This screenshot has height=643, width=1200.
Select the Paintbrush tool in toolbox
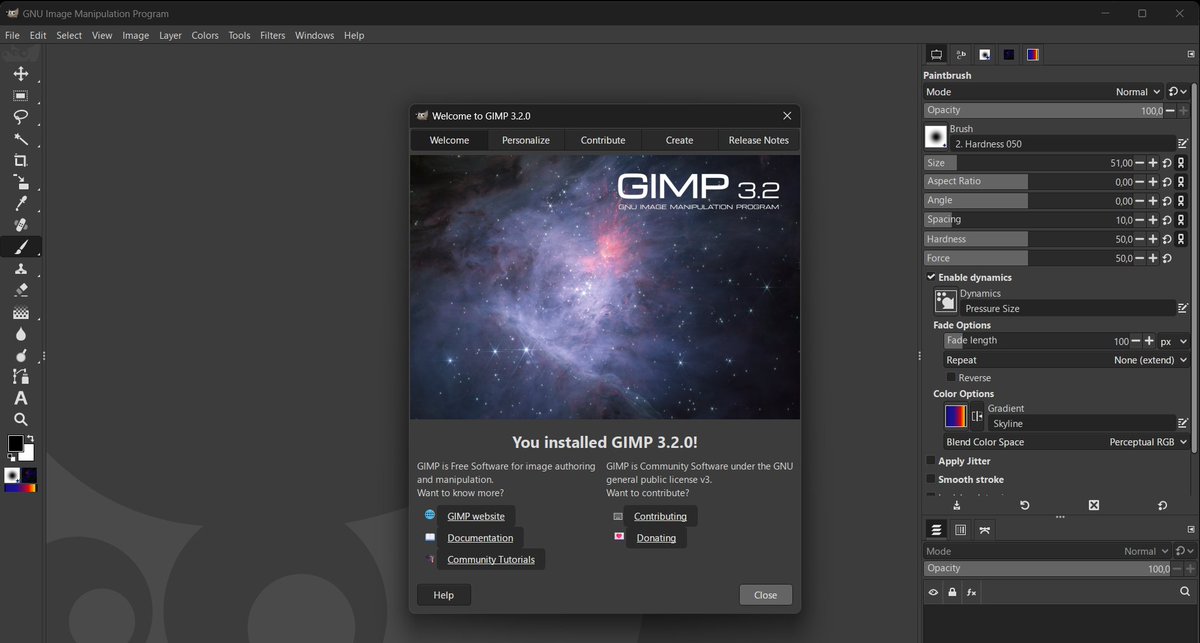[x=20, y=247]
